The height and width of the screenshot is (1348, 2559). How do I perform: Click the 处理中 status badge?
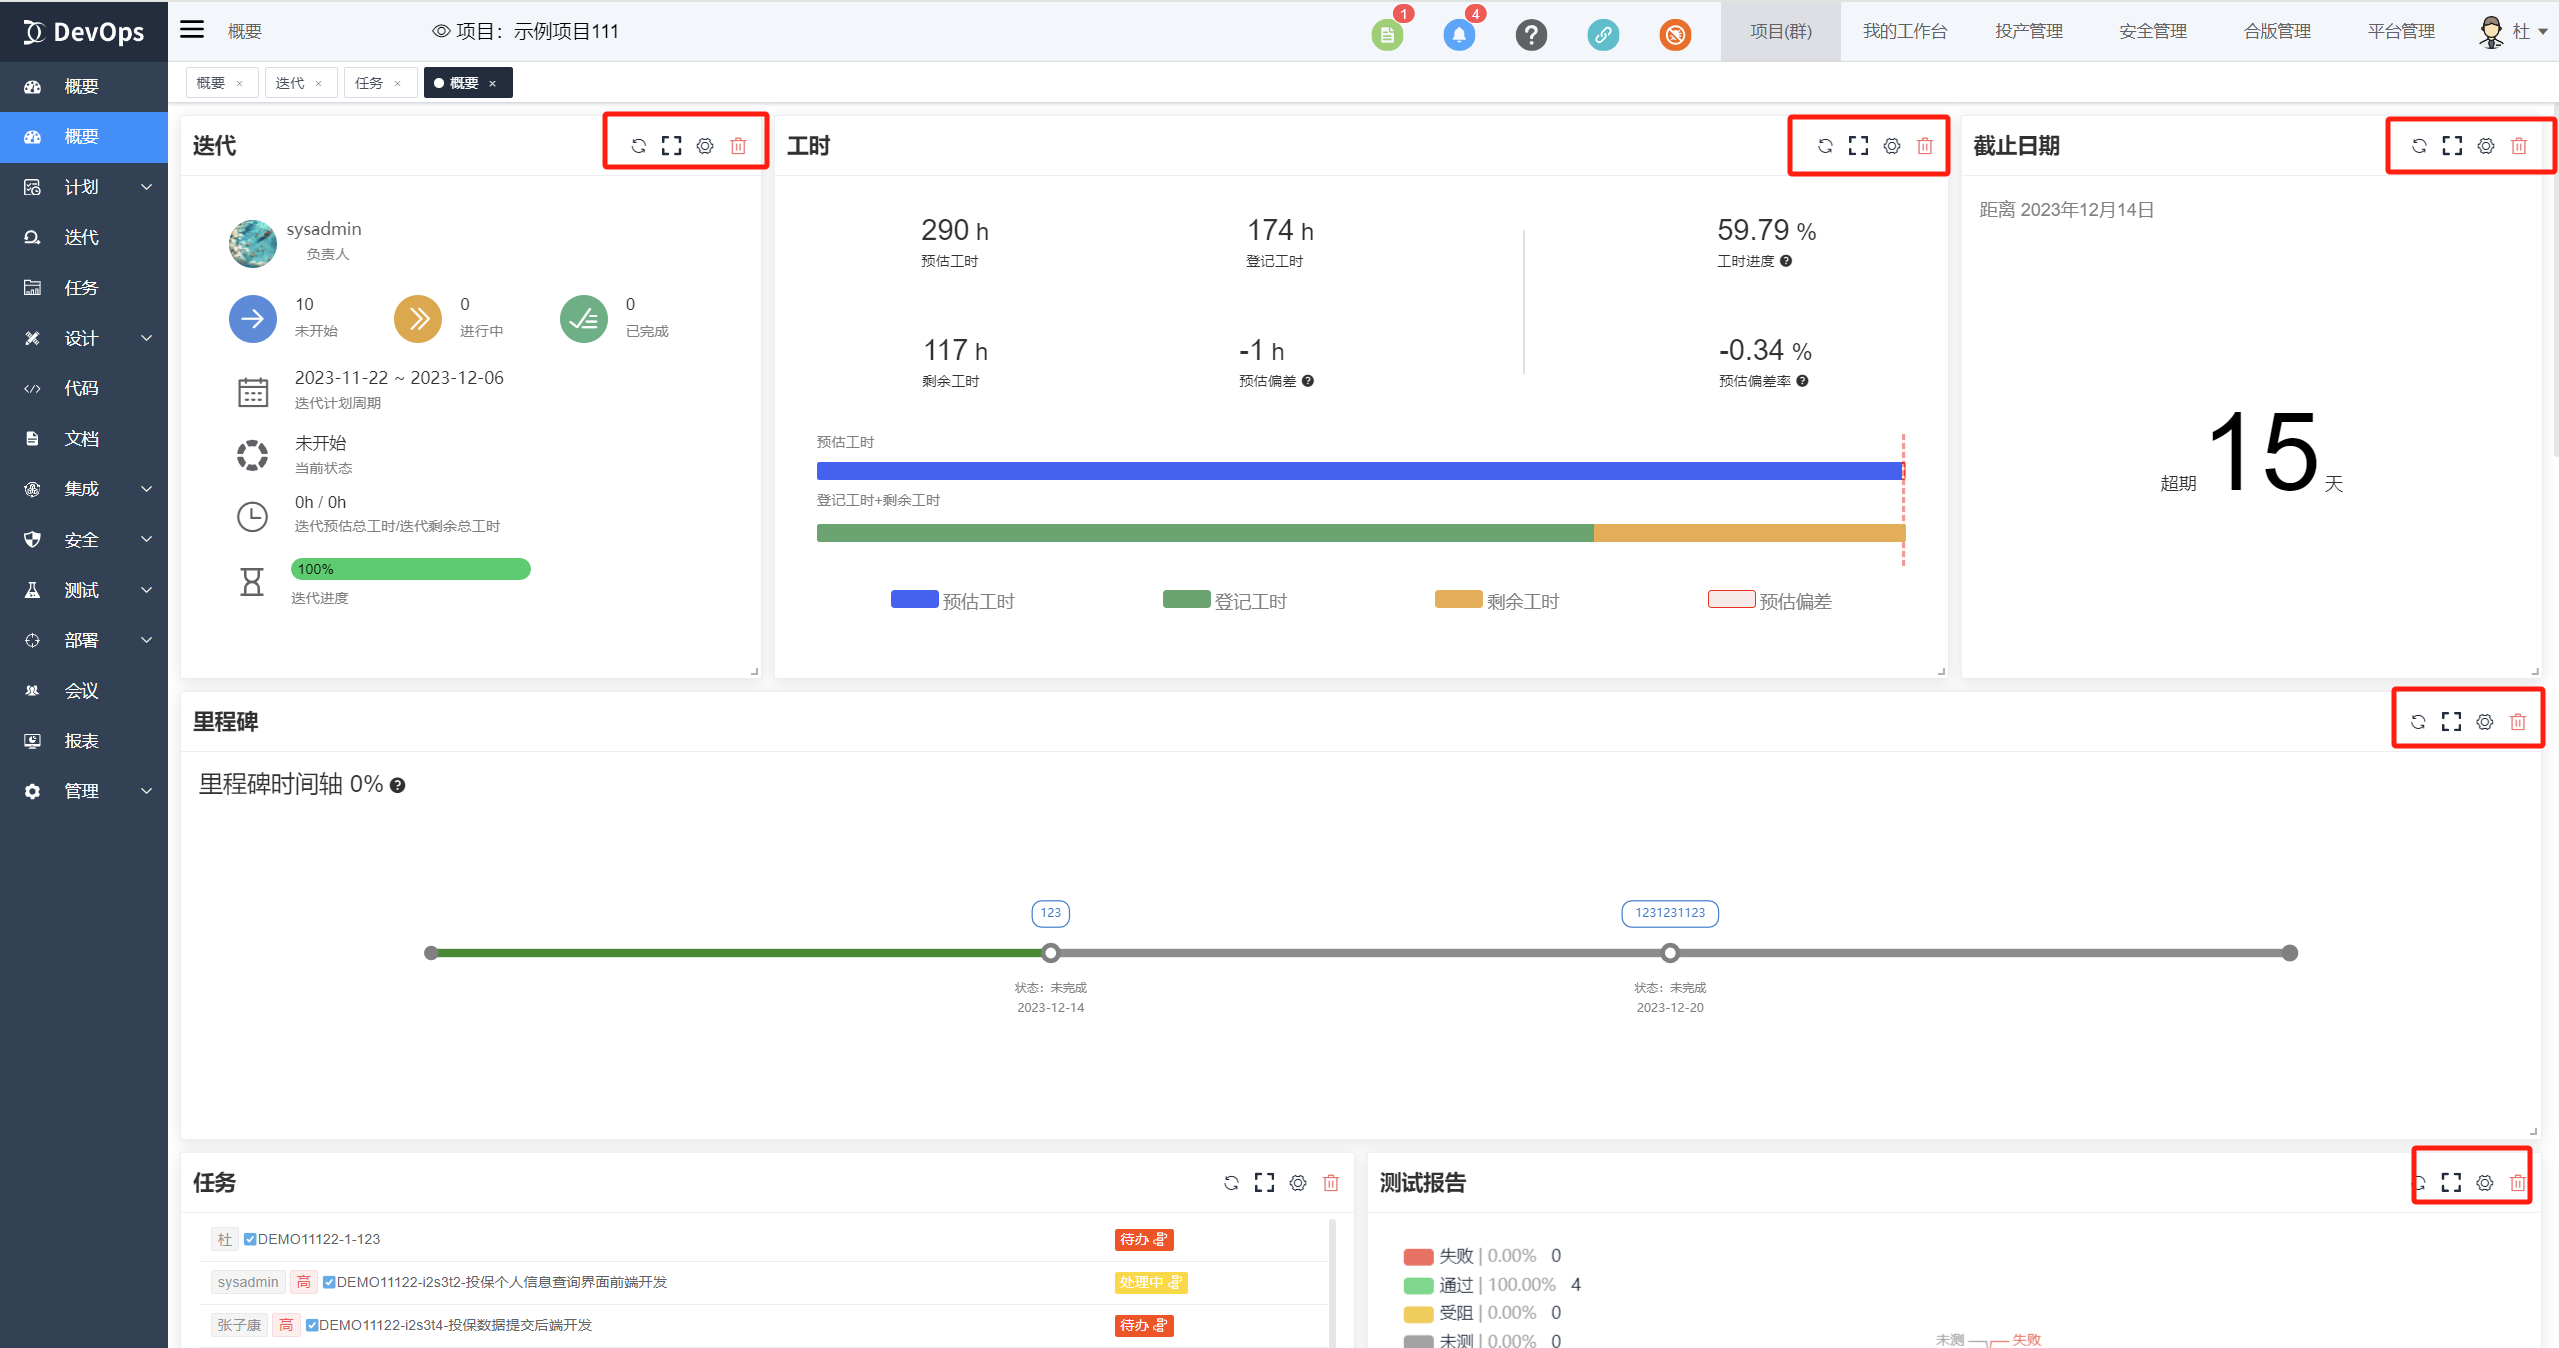[1150, 1282]
